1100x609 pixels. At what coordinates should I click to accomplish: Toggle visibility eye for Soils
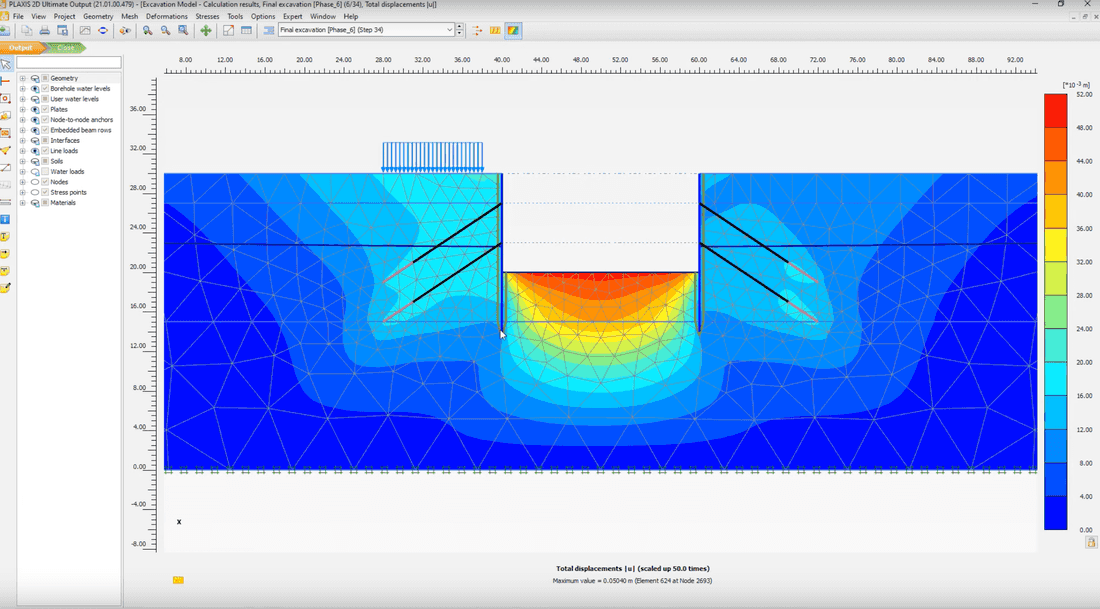tap(34, 161)
